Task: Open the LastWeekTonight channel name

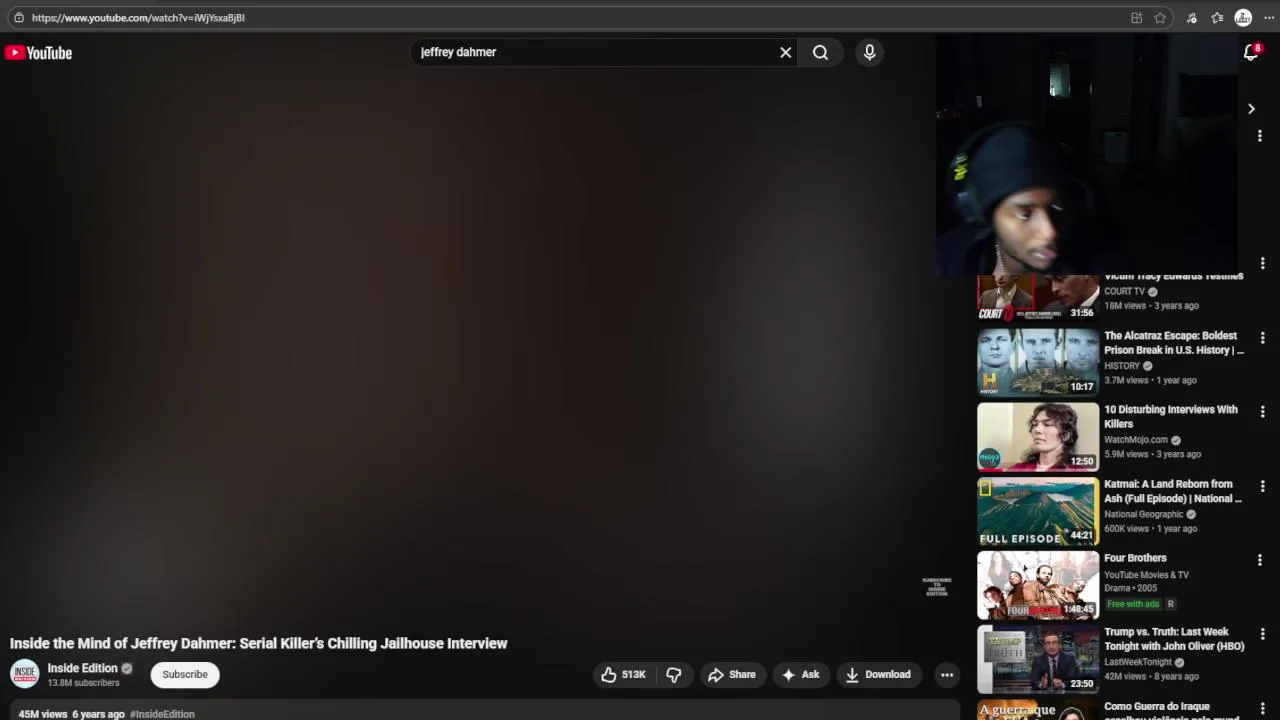Action: pyautogui.click(x=1138, y=662)
